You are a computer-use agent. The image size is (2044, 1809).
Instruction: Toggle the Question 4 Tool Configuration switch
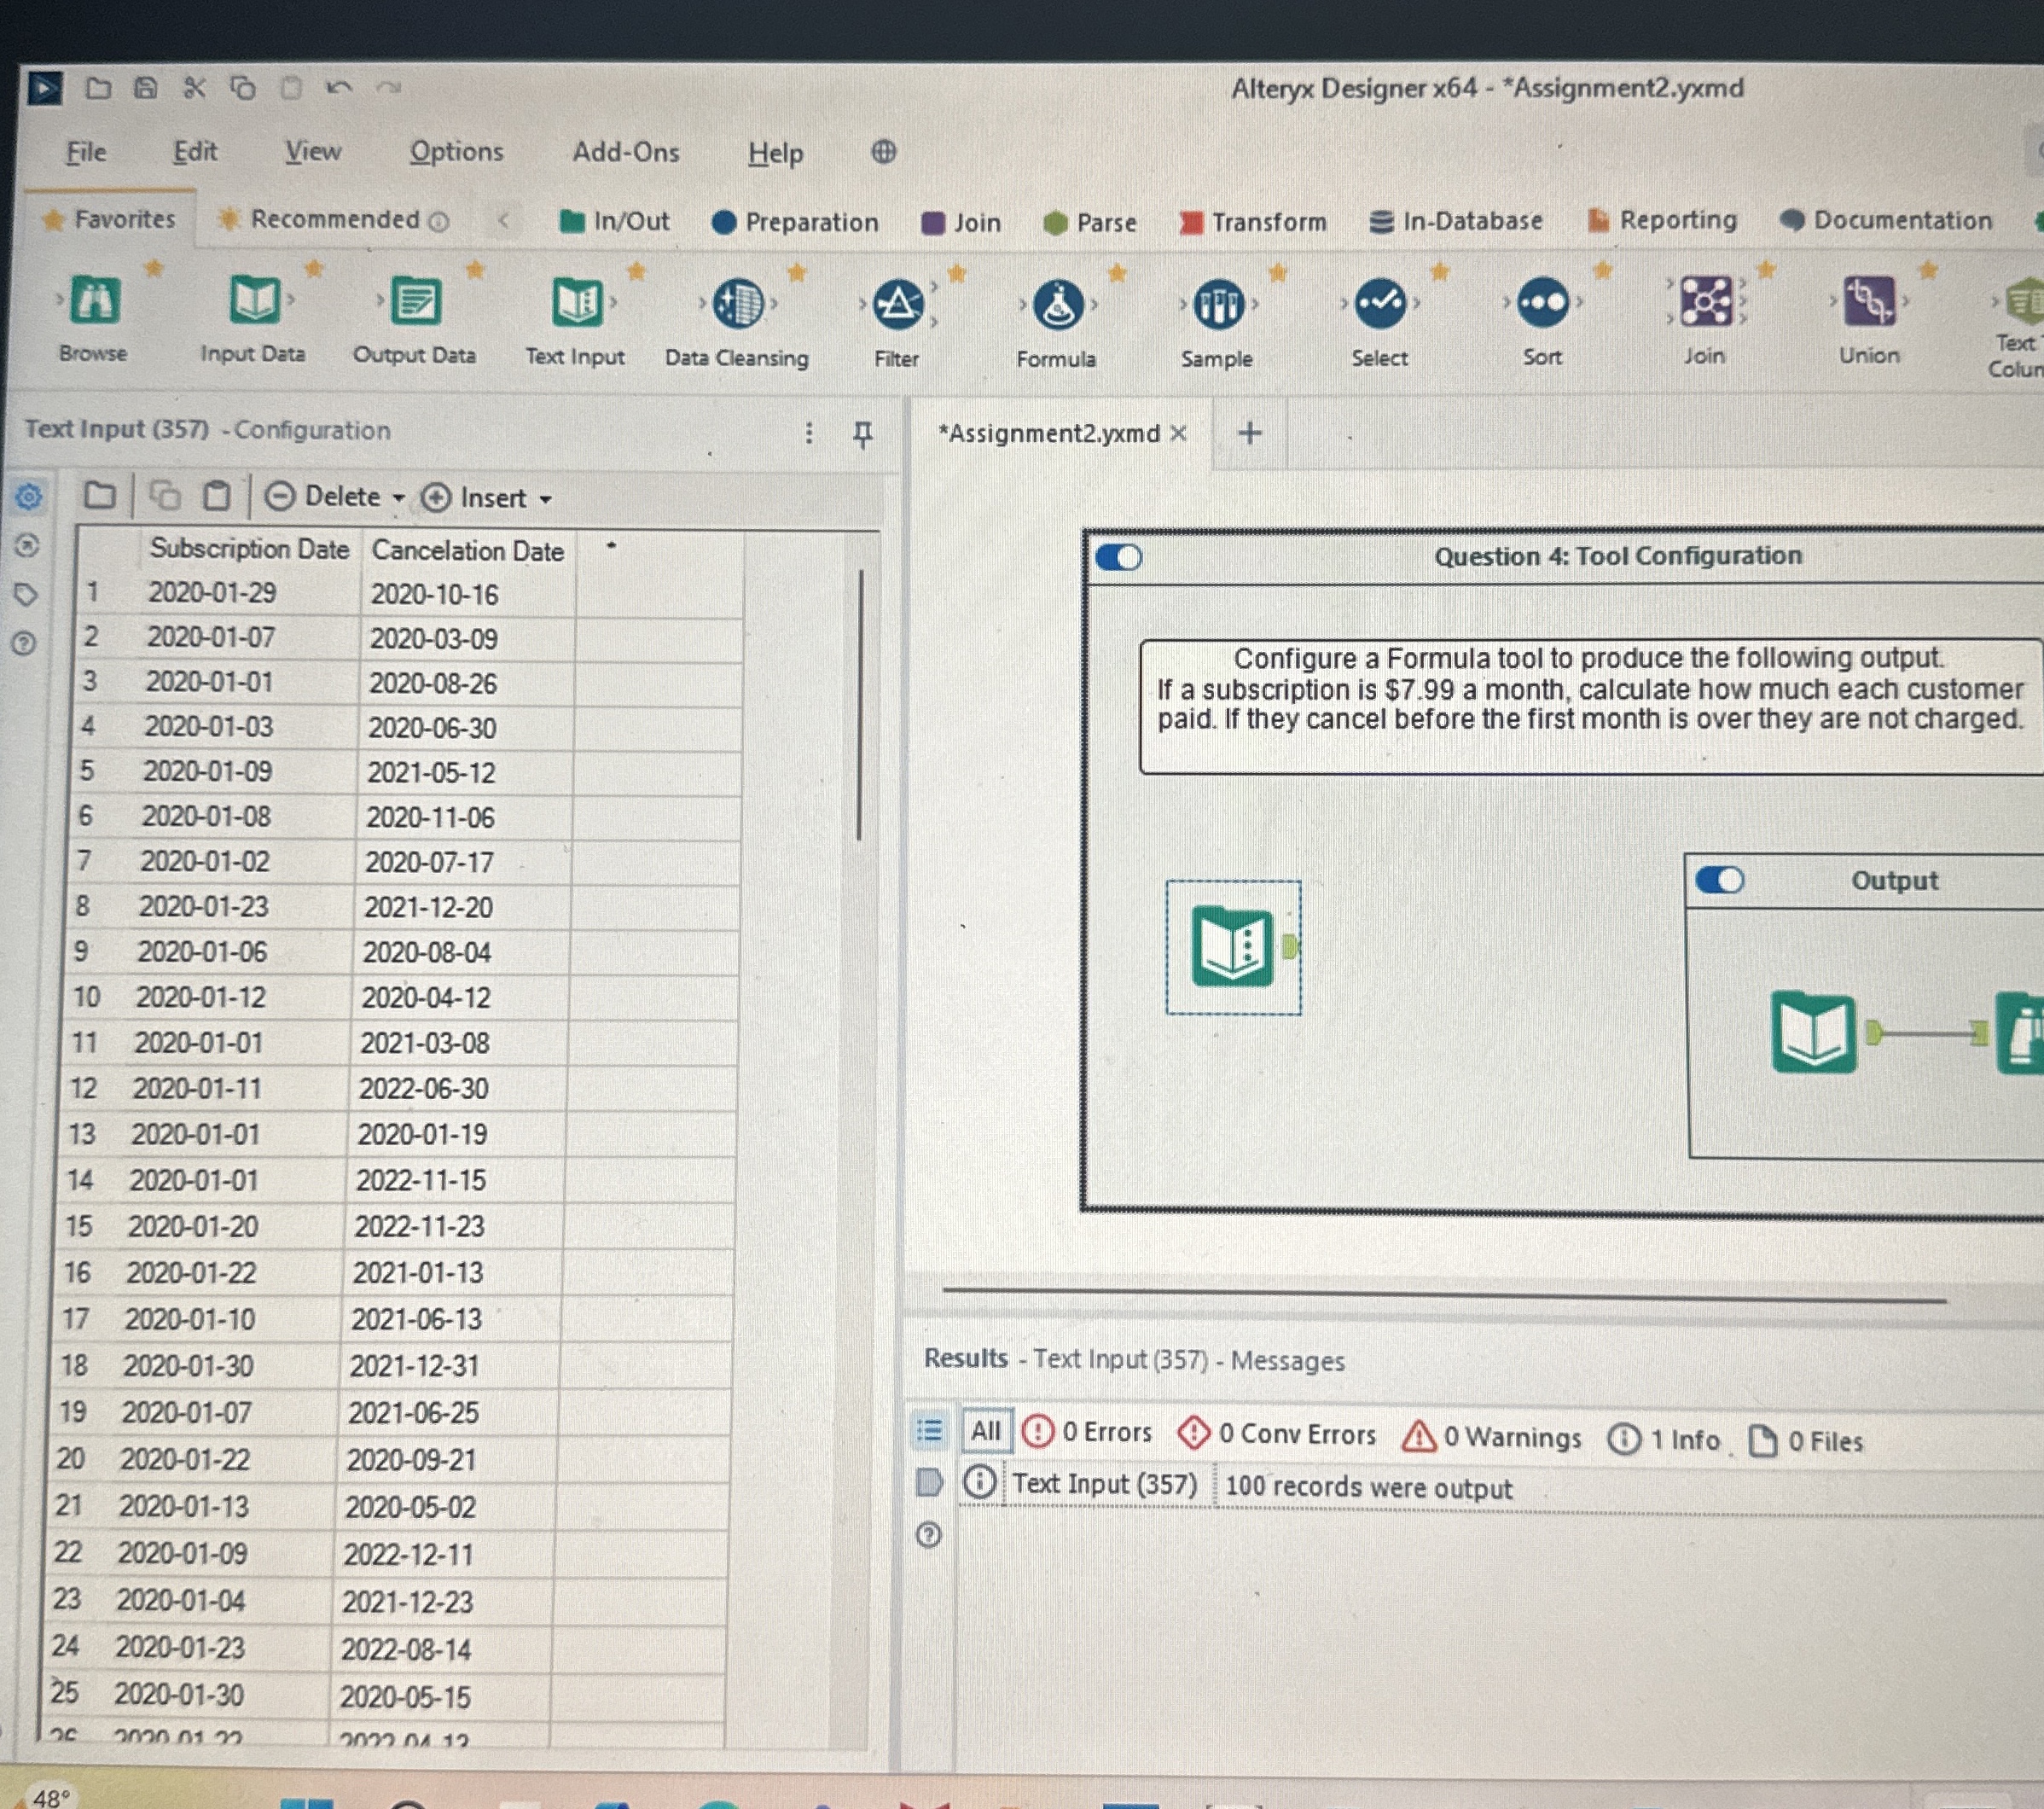1120,557
